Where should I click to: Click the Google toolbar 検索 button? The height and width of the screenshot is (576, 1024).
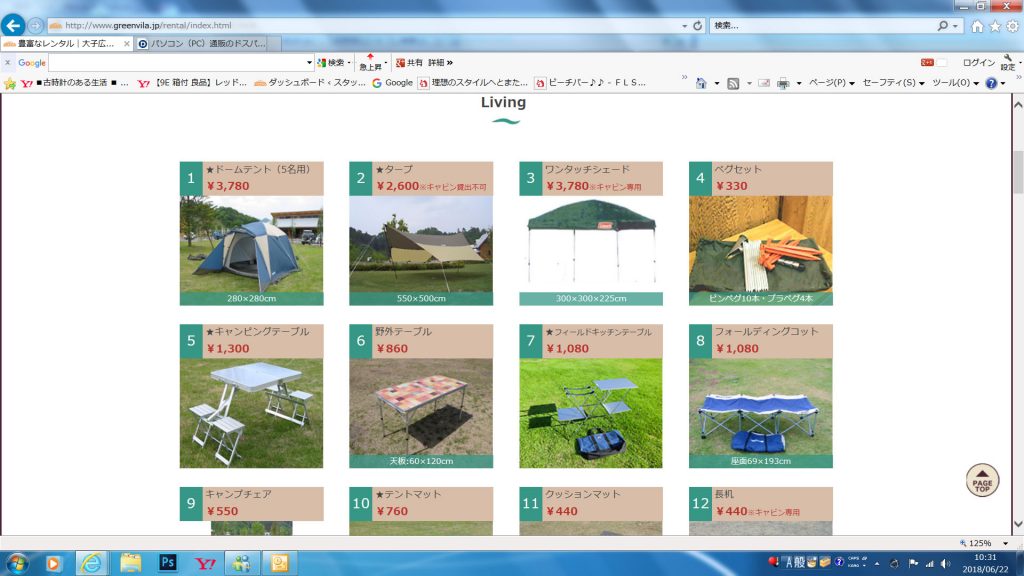pos(331,63)
